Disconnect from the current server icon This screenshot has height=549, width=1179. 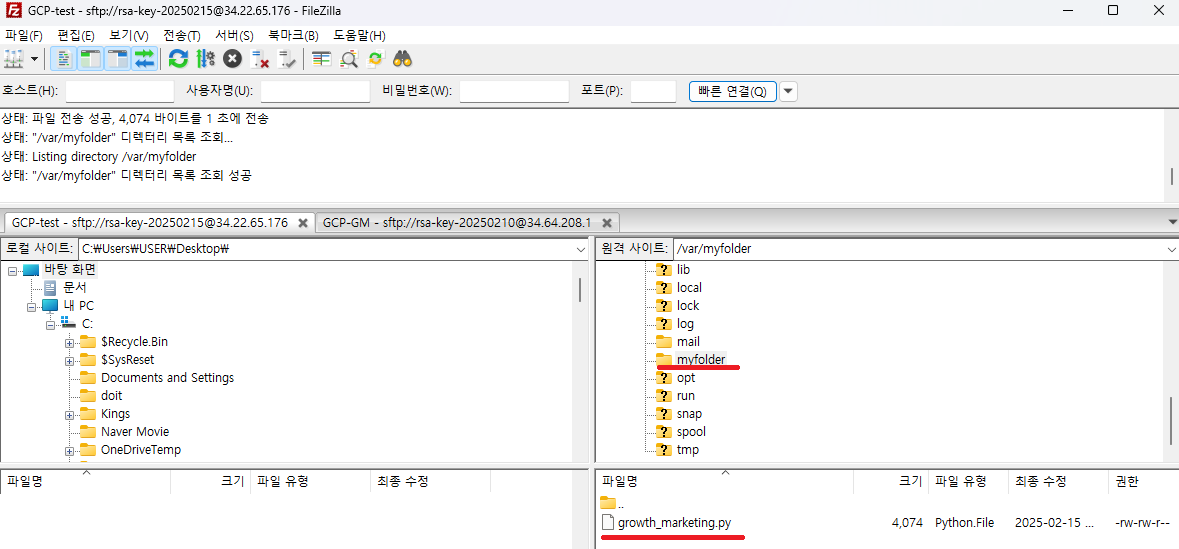pos(259,59)
